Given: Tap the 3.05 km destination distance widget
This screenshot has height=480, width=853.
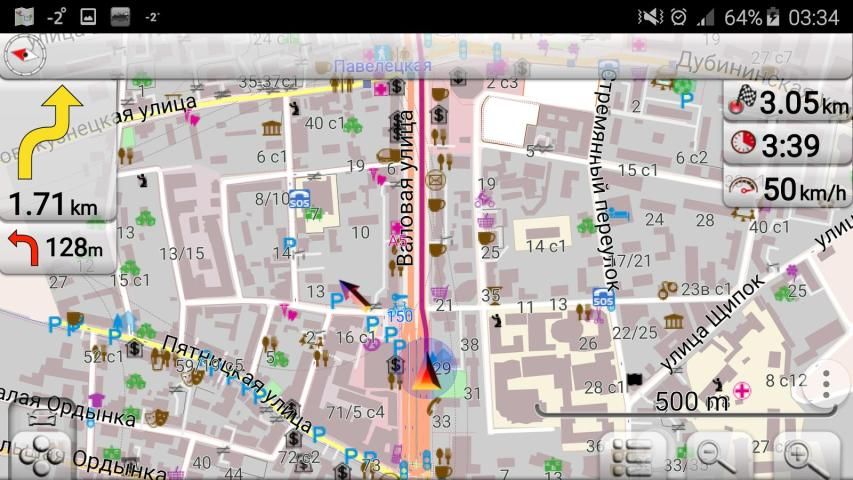Looking at the screenshot, I should [788, 102].
